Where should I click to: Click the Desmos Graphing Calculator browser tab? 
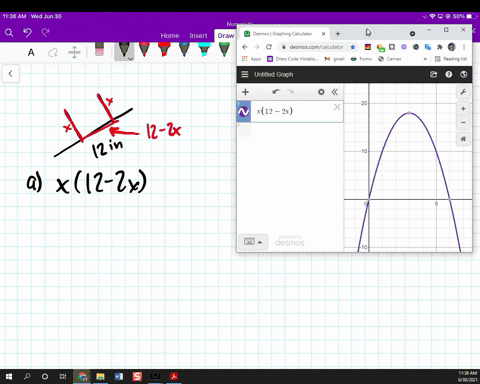pyautogui.click(x=283, y=34)
